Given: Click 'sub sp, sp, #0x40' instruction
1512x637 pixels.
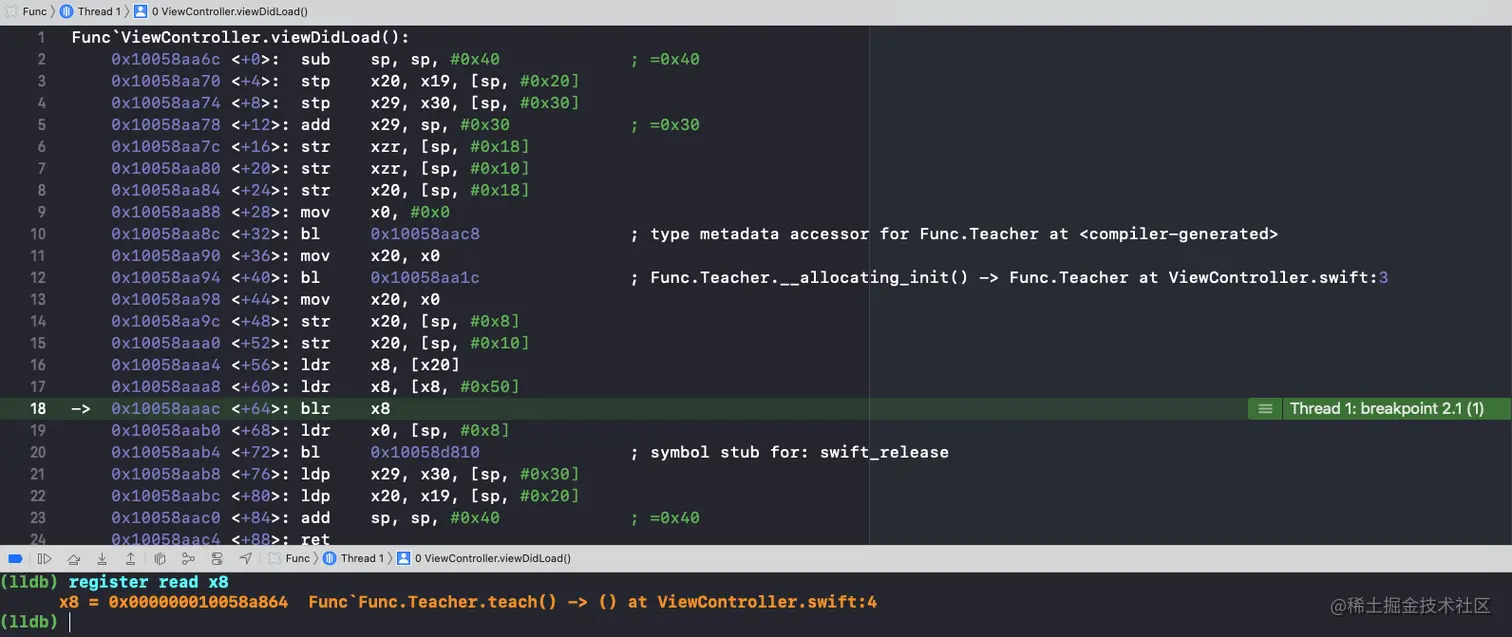Looking at the screenshot, I should (x=400, y=59).
